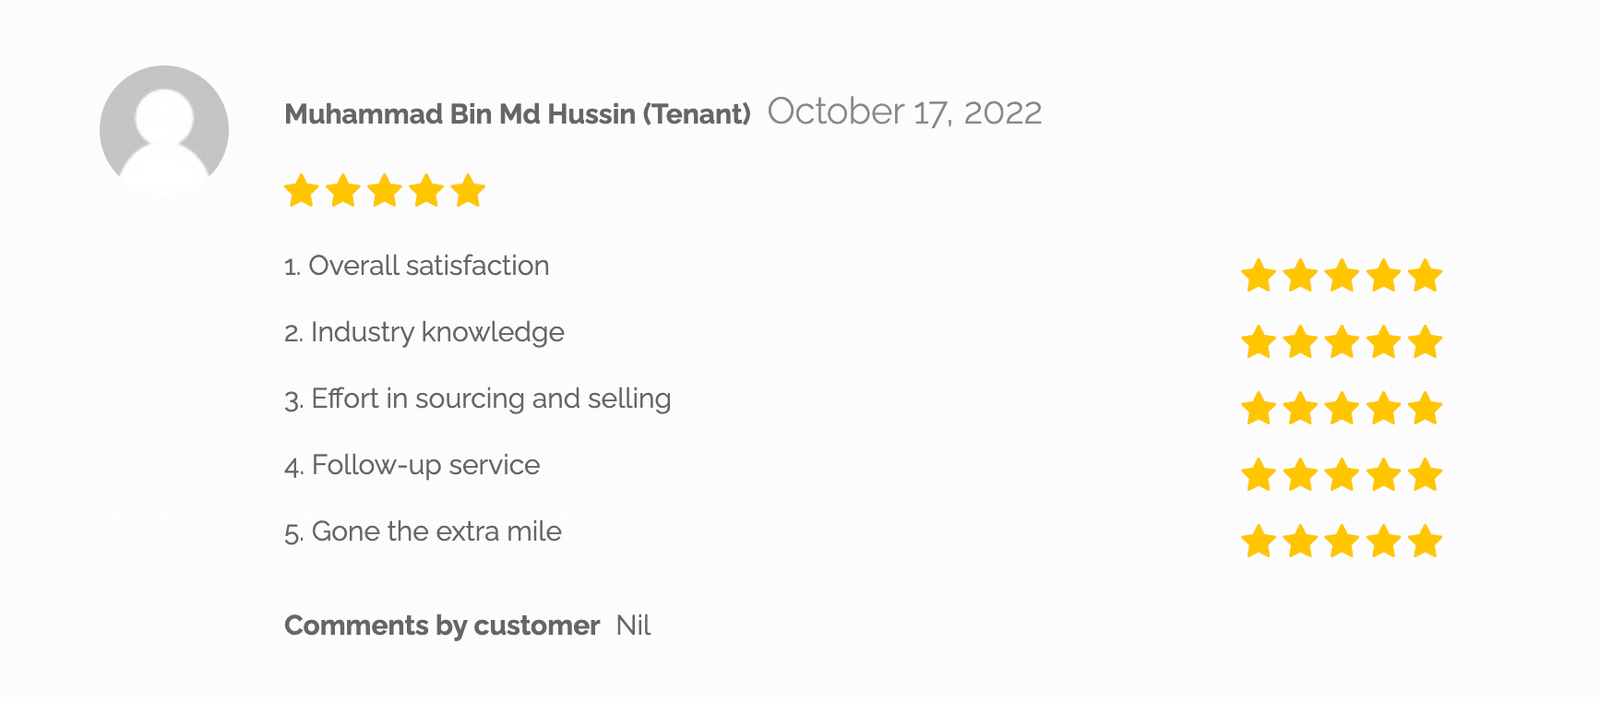Click the Comments by customer heading
This screenshot has height=703, width=1600.
pos(442,626)
